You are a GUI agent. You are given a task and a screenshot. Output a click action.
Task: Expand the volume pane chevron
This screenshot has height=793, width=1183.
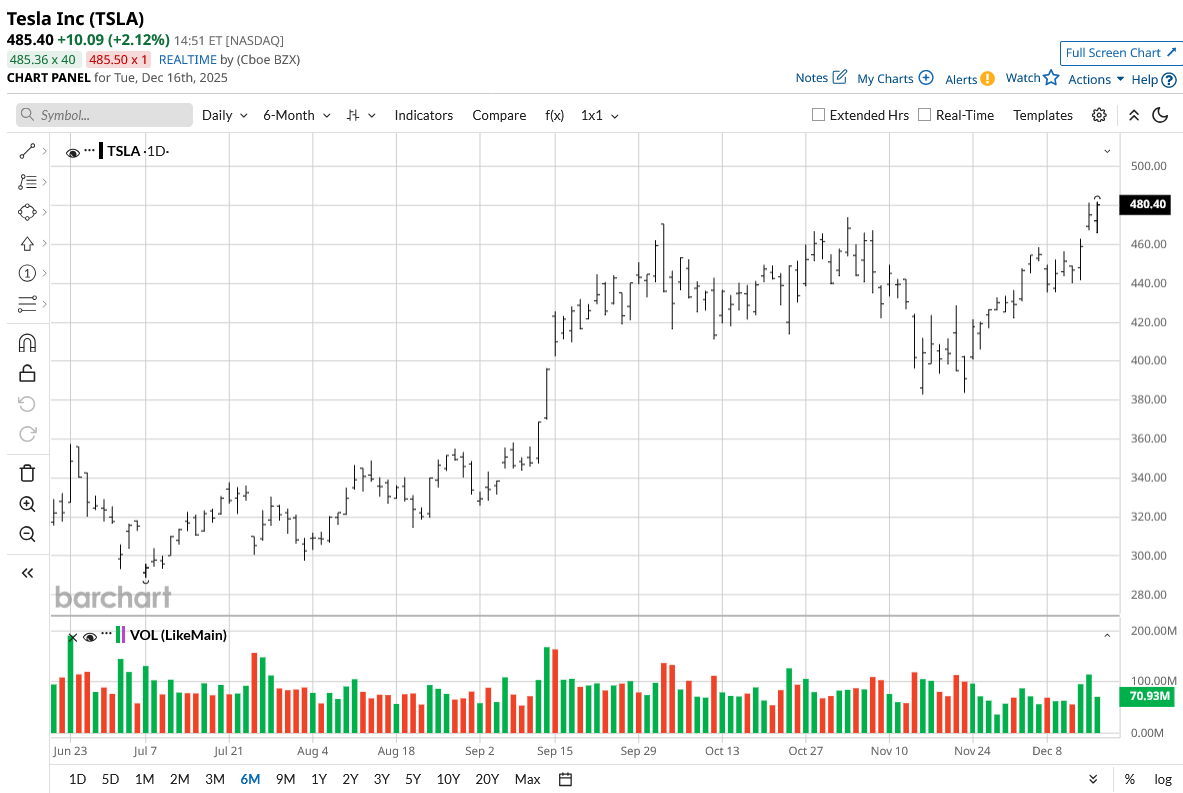(1107, 636)
